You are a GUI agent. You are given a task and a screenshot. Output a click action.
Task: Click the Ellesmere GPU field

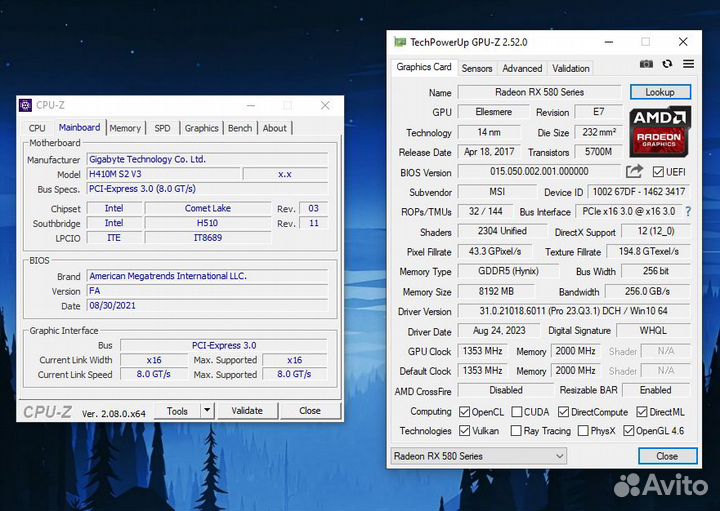coord(494,112)
